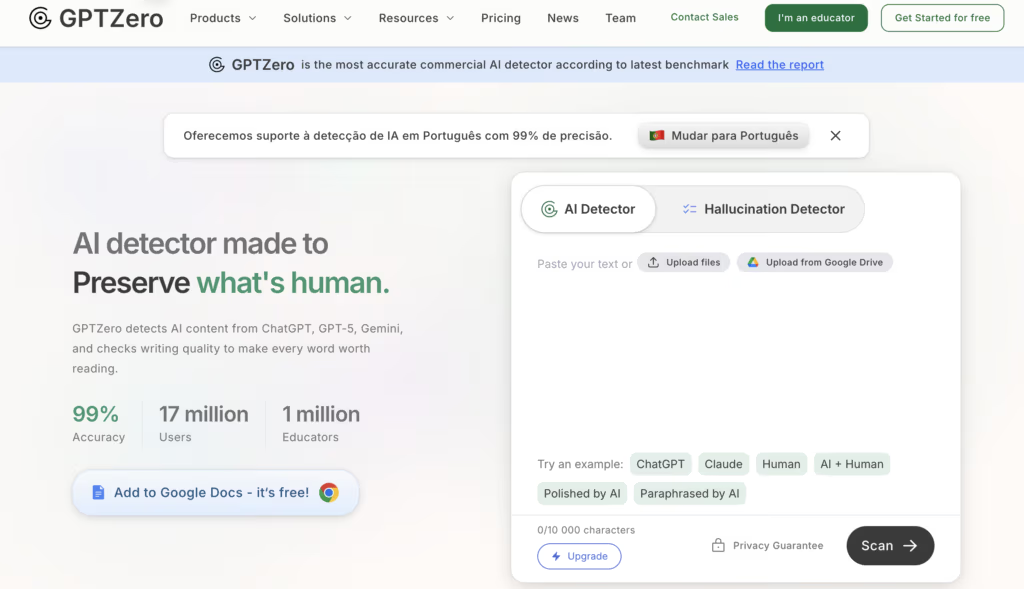Open the Pricing page
This screenshot has width=1024, height=589.
point(500,18)
